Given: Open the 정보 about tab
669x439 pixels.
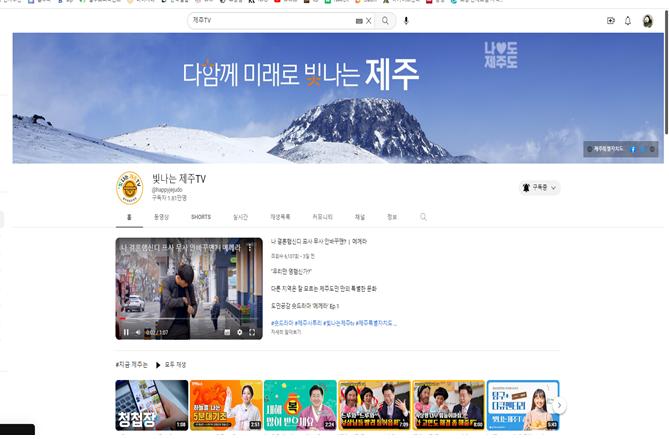Looking at the screenshot, I should [x=392, y=217].
